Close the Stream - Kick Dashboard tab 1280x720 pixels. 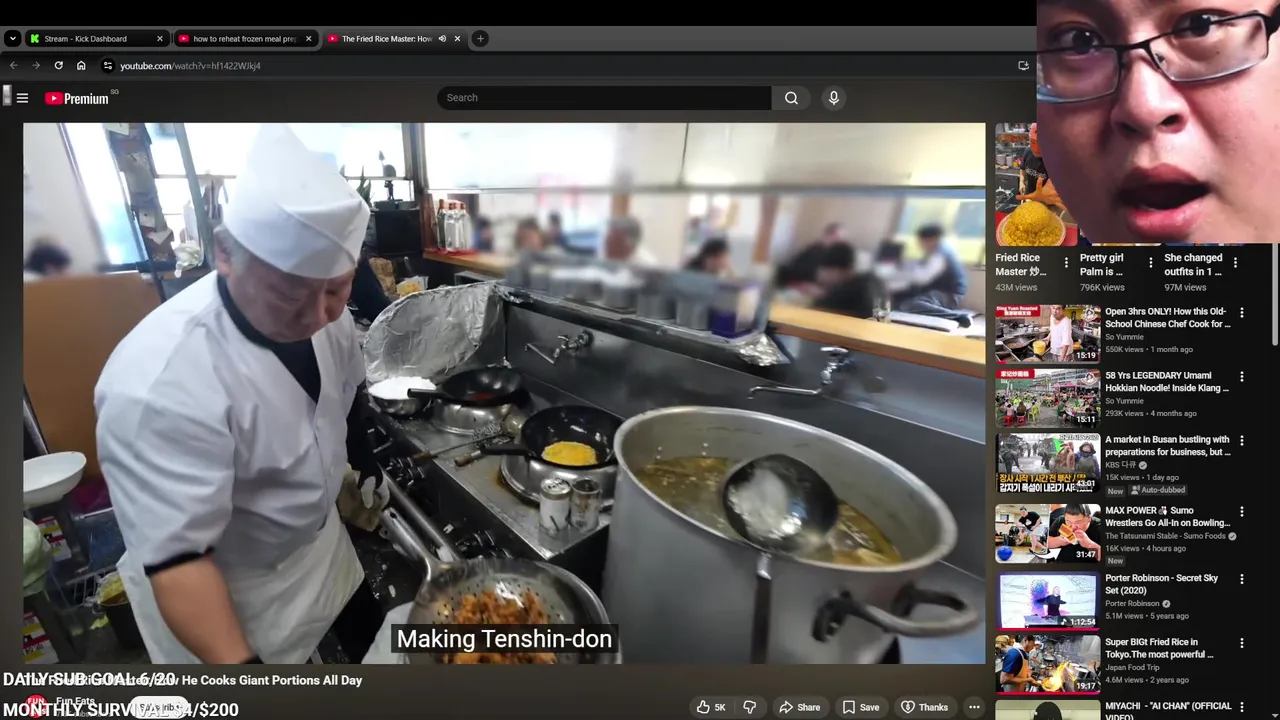point(159,39)
